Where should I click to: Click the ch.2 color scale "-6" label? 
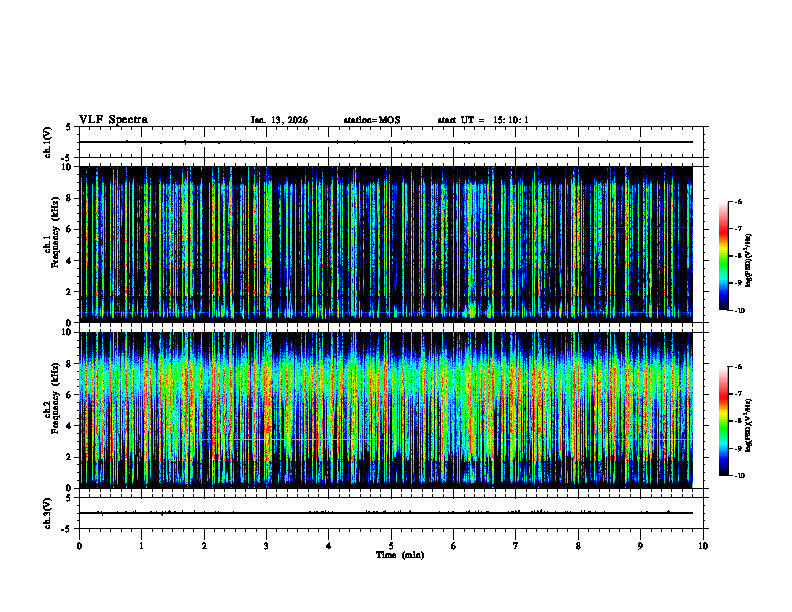[738, 367]
